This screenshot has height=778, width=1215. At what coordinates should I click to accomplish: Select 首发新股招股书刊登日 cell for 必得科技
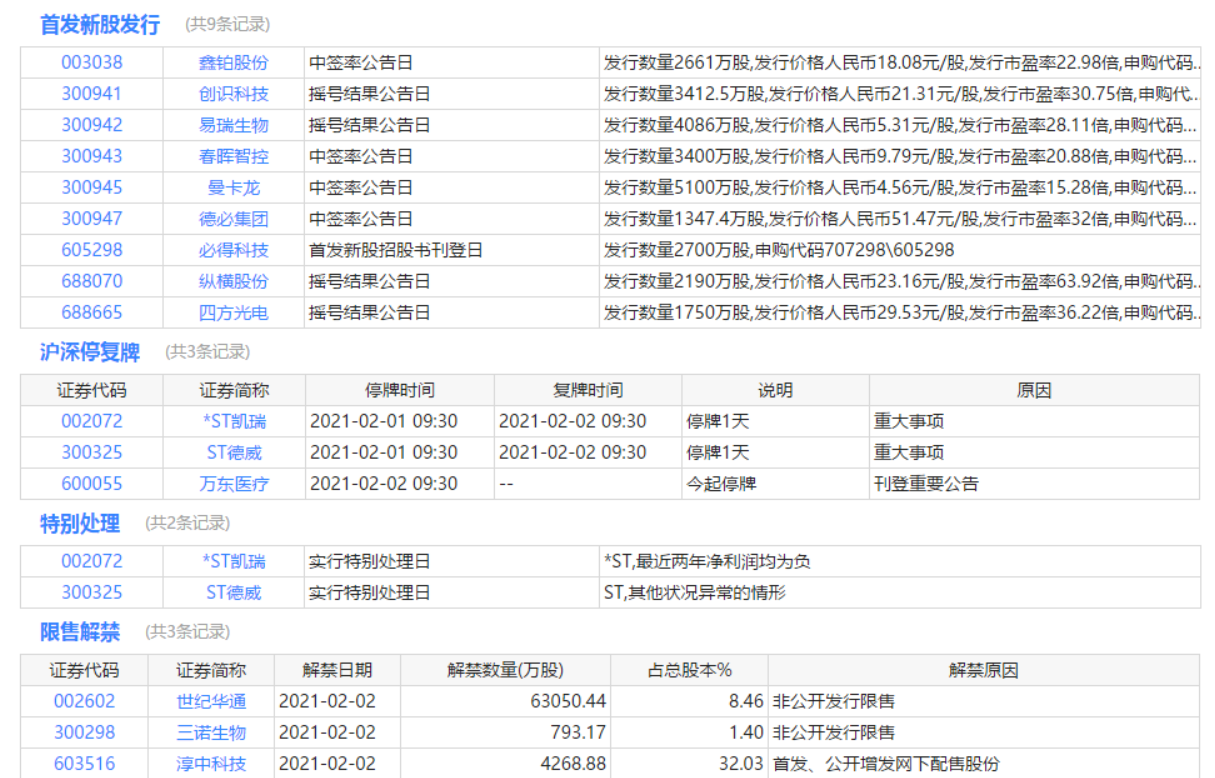[451, 250]
